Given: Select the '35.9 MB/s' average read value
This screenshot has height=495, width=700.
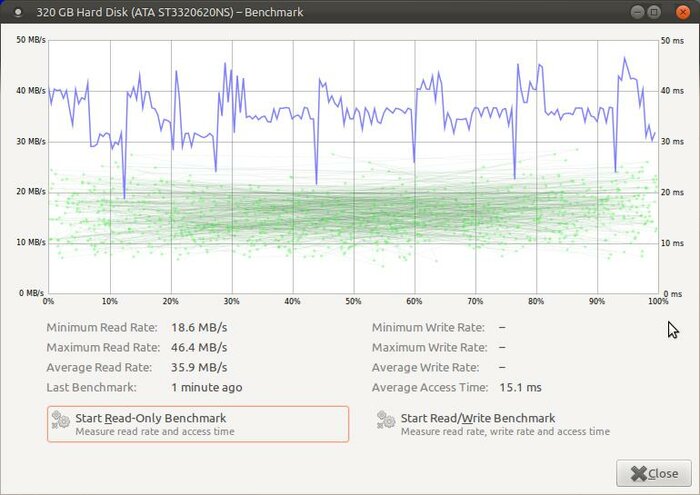Looking at the screenshot, I should pos(199,367).
